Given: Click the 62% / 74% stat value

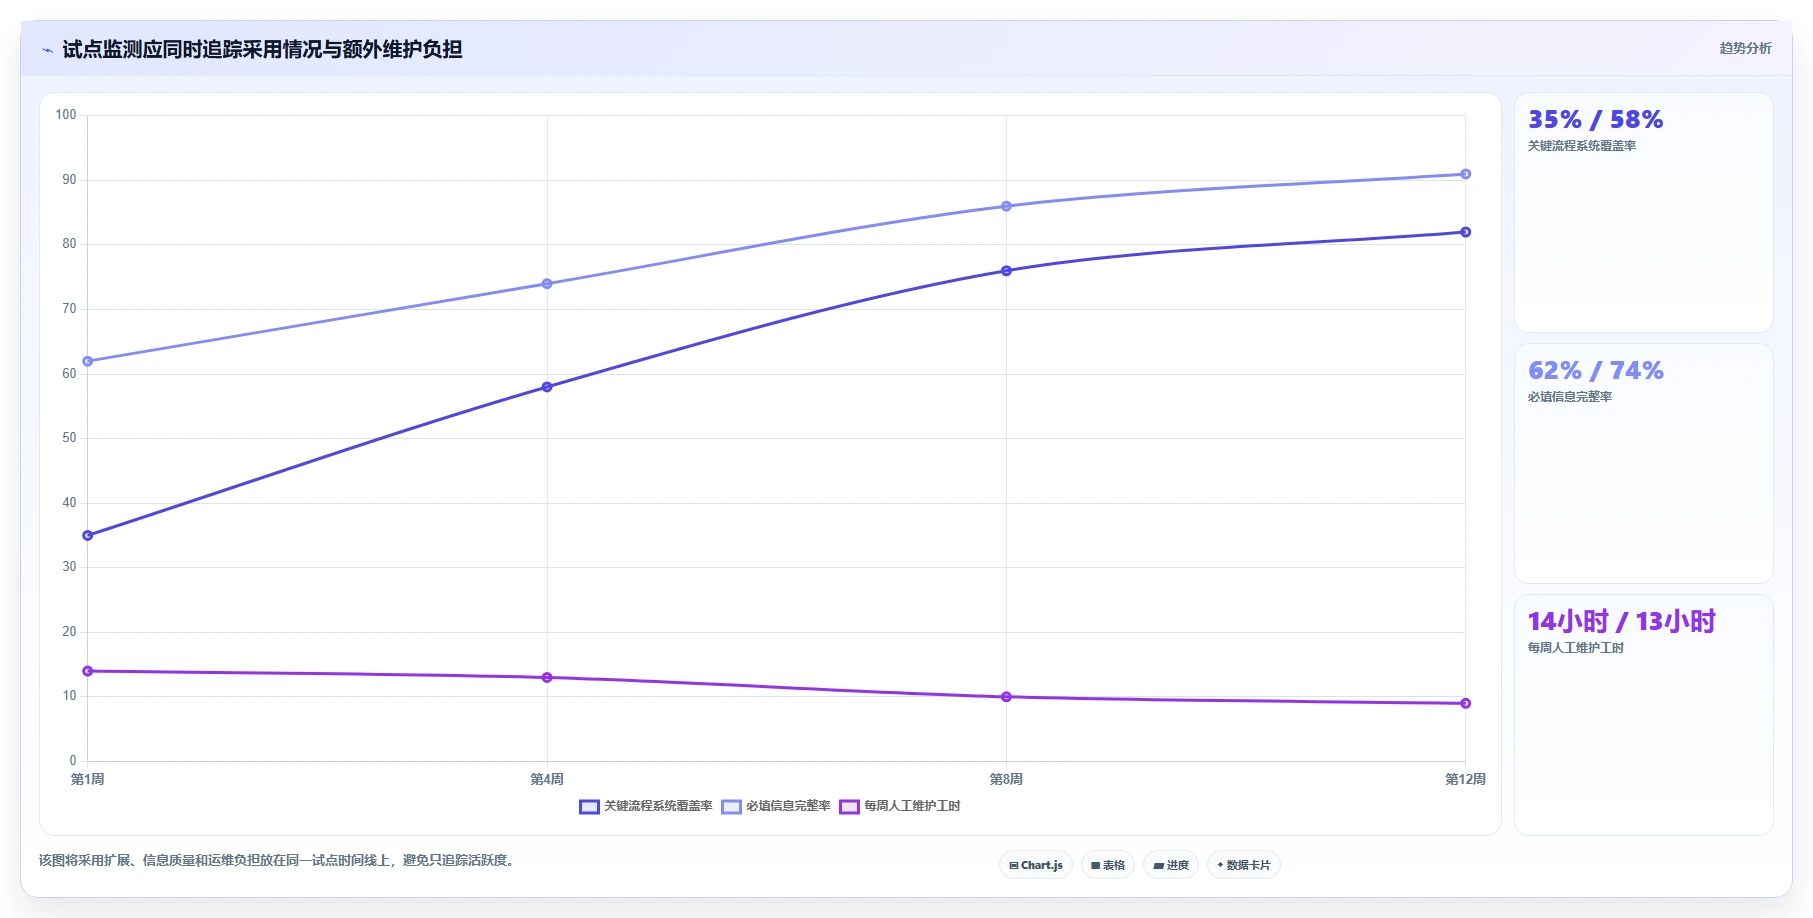Looking at the screenshot, I should click(1595, 371).
